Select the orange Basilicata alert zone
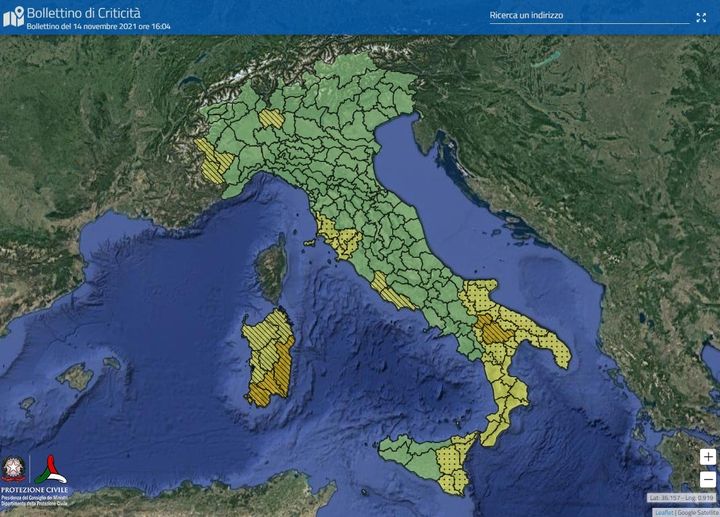The height and width of the screenshot is (517, 720). [x=494, y=329]
